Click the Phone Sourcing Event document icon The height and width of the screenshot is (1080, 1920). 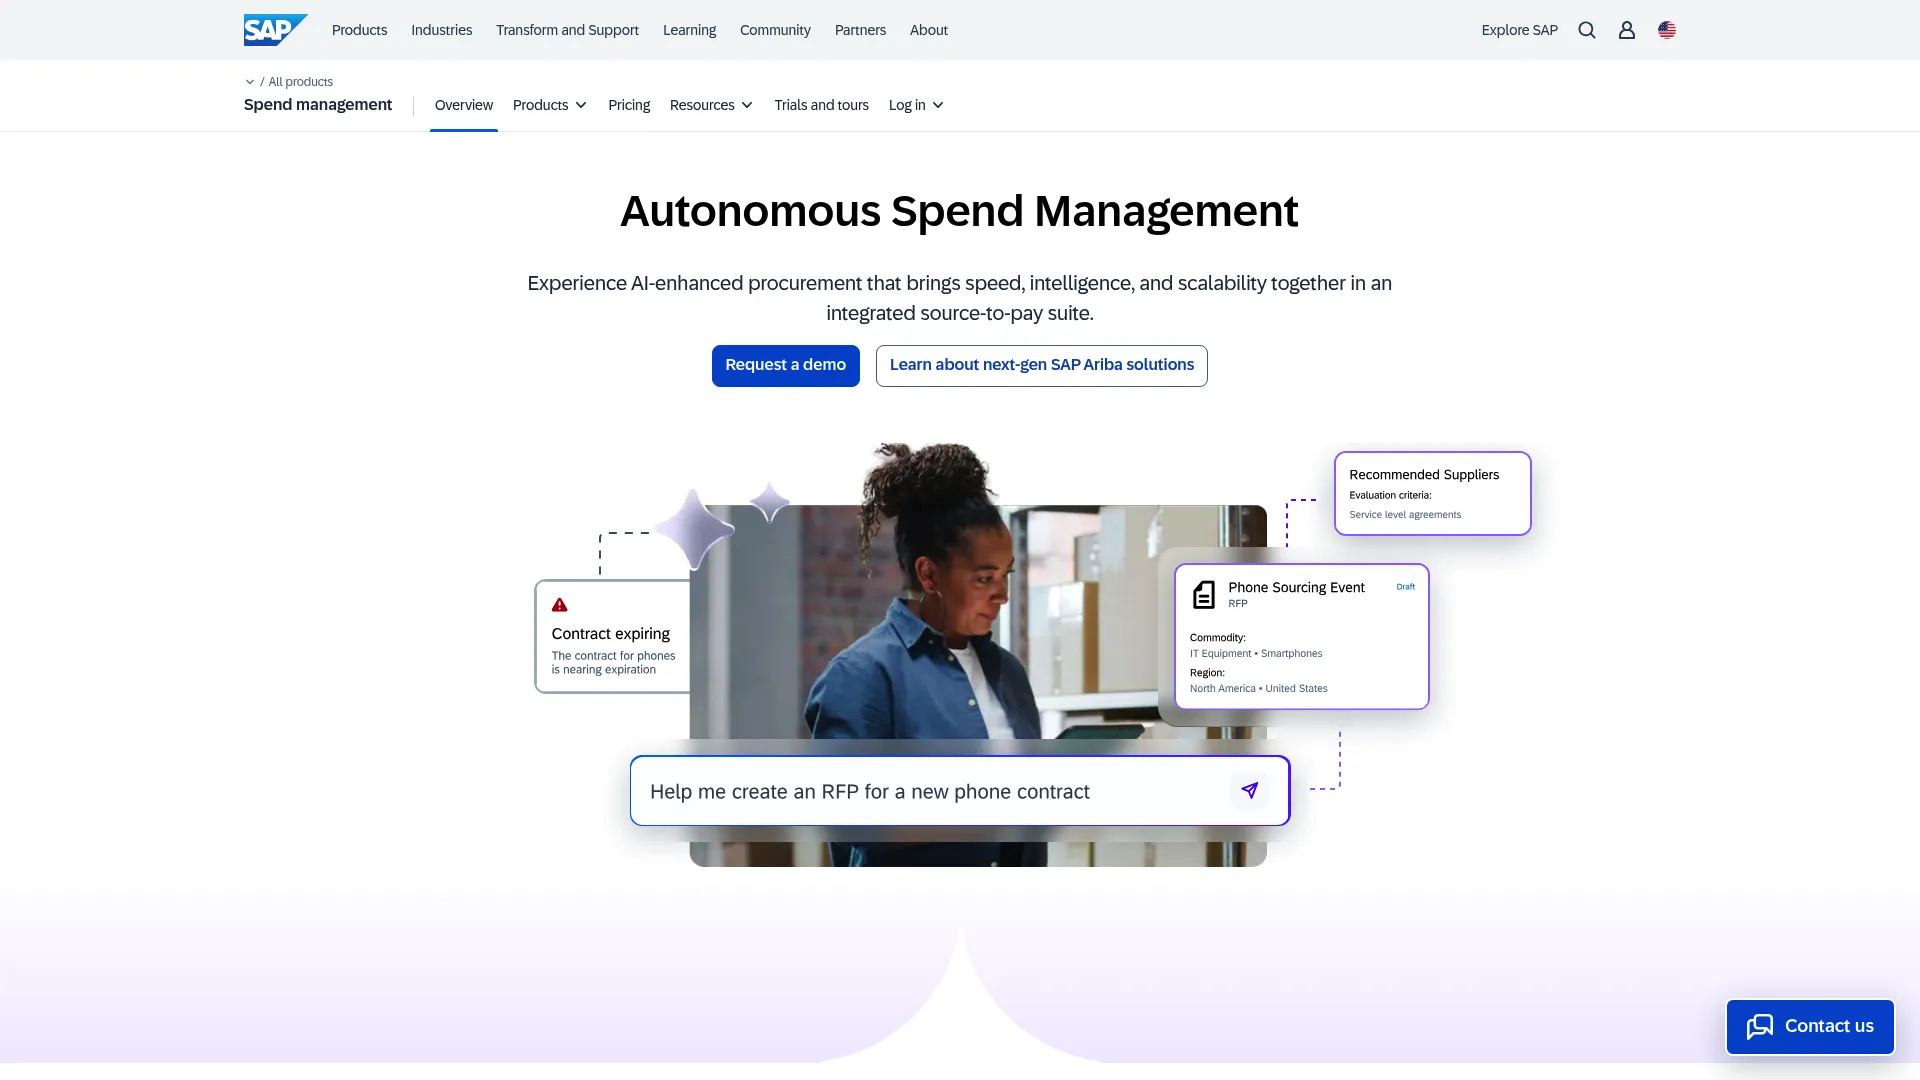point(1204,595)
